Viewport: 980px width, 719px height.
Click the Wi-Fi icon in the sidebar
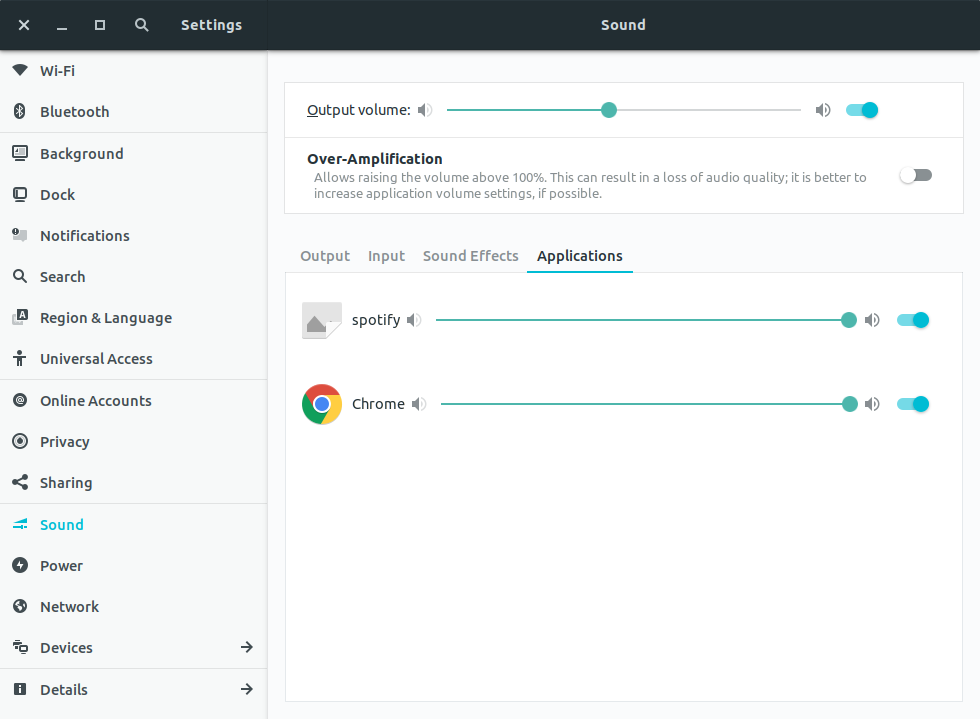(x=20, y=70)
